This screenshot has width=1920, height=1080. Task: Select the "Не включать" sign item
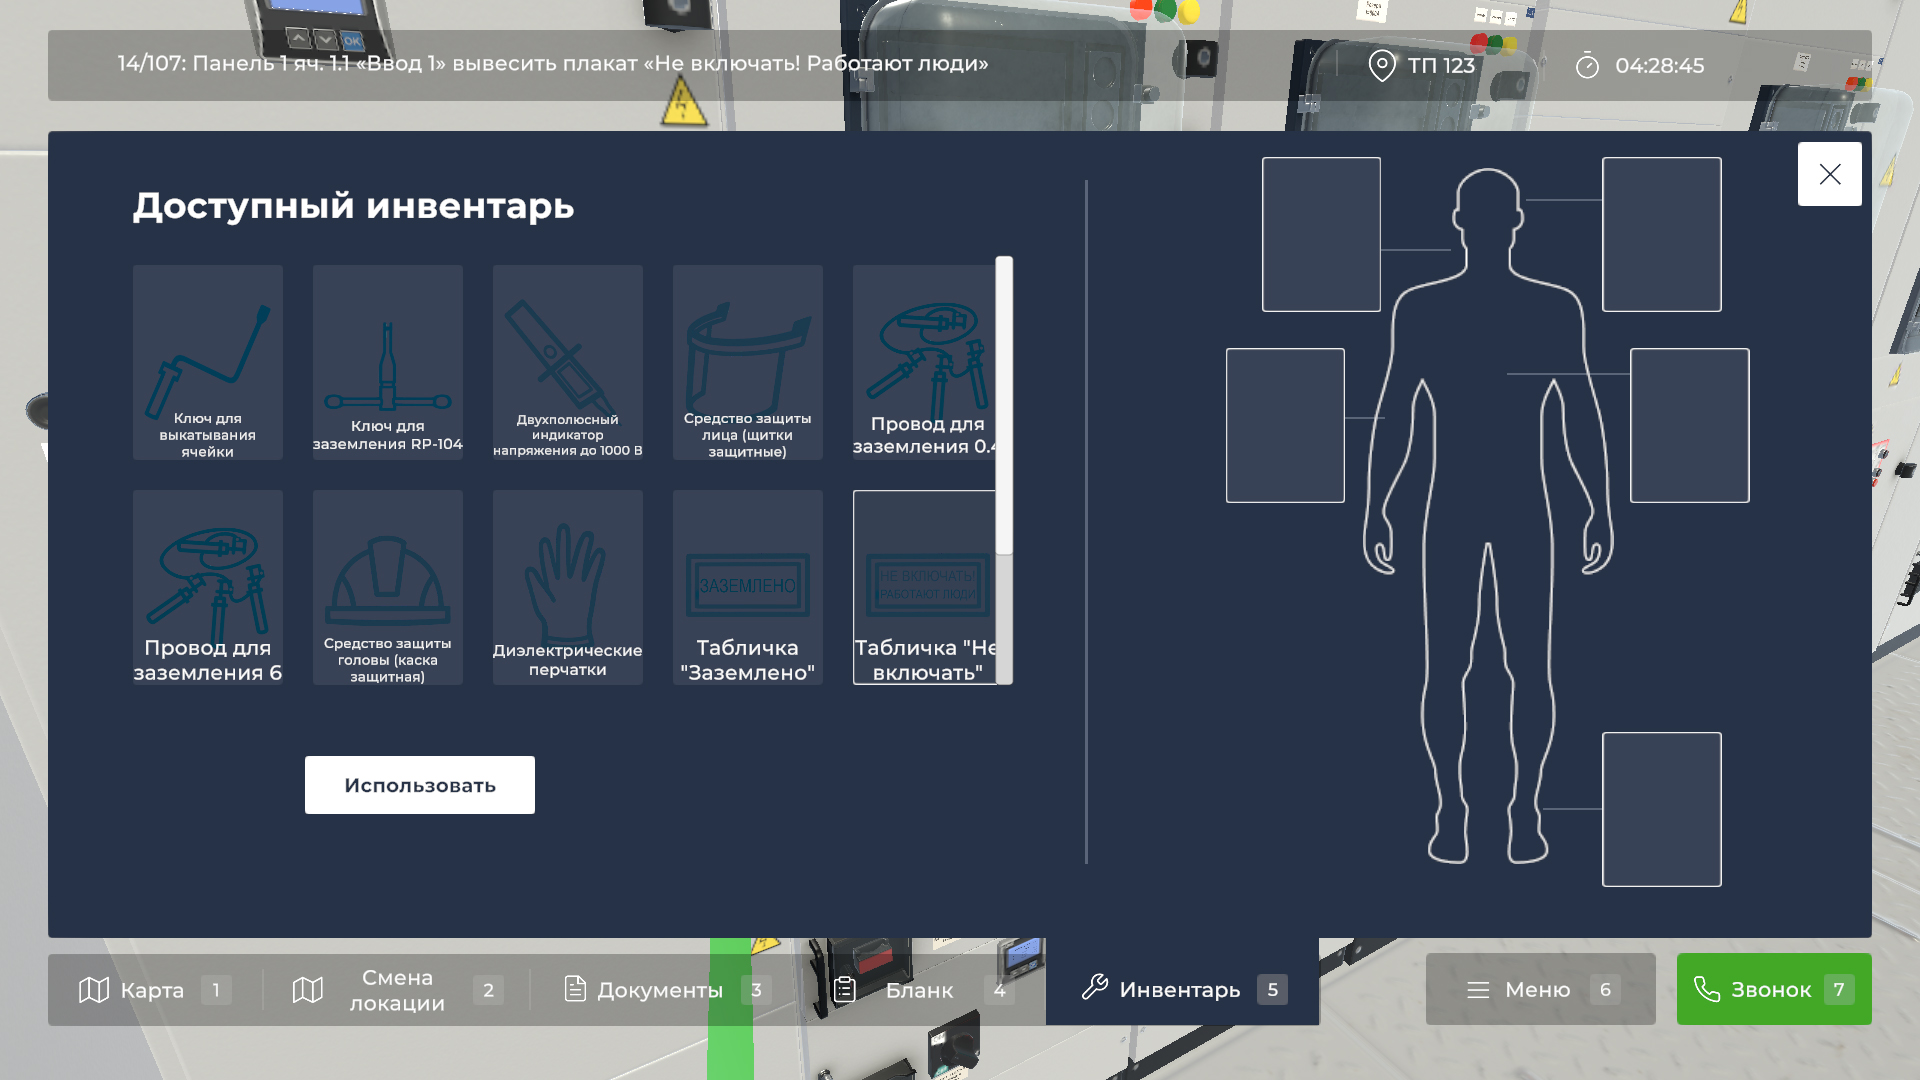[x=924, y=587]
